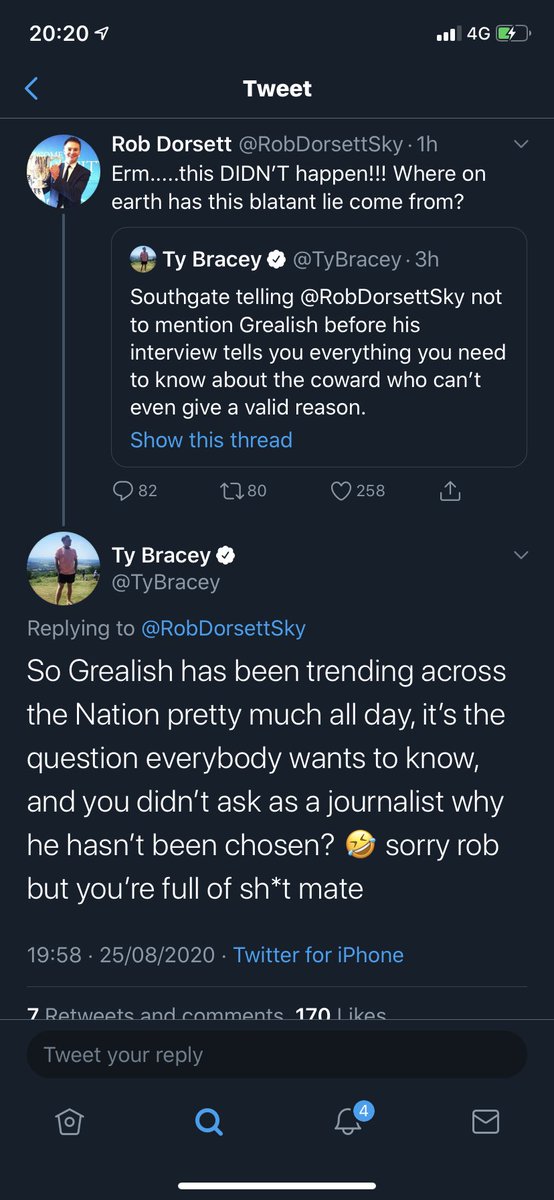Open the Home tab
The width and height of the screenshot is (554, 1200).
point(68,1122)
